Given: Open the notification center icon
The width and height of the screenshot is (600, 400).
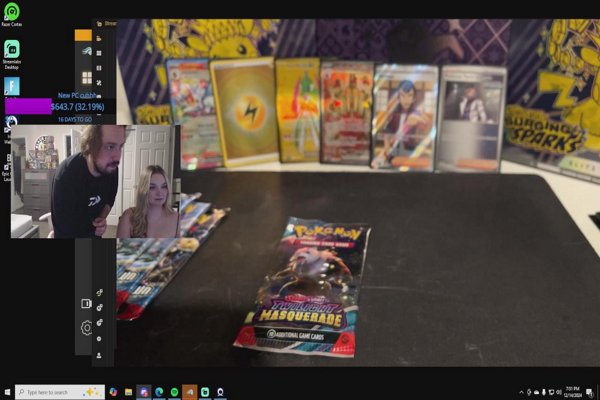Looking at the screenshot, I should pos(590,392).
